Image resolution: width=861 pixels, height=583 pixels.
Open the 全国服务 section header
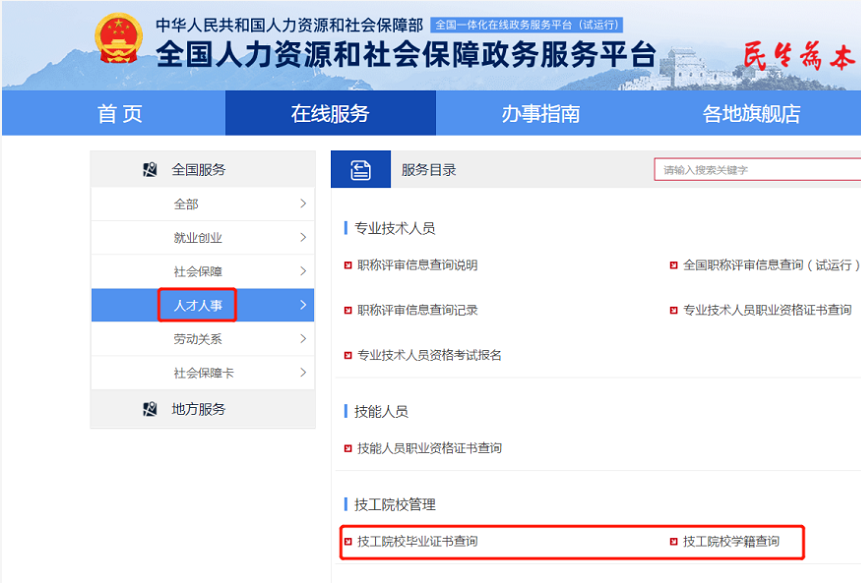(x=203, y=170)
